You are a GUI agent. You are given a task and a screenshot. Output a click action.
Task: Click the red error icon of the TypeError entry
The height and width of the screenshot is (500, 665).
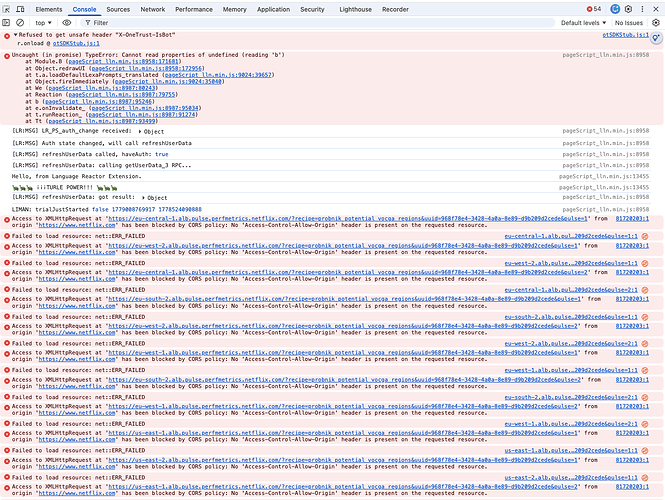tap(7, 56)
